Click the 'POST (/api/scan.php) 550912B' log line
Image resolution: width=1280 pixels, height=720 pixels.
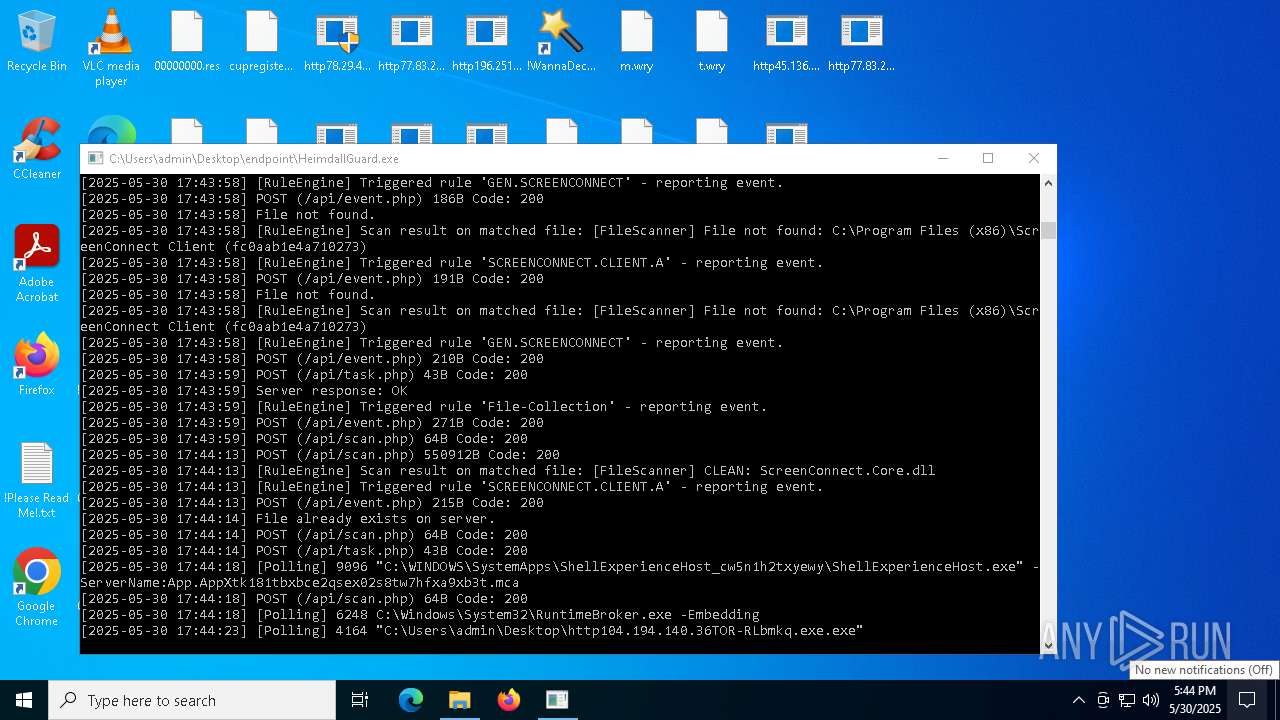pyautogui.click(x=320, y=455)
